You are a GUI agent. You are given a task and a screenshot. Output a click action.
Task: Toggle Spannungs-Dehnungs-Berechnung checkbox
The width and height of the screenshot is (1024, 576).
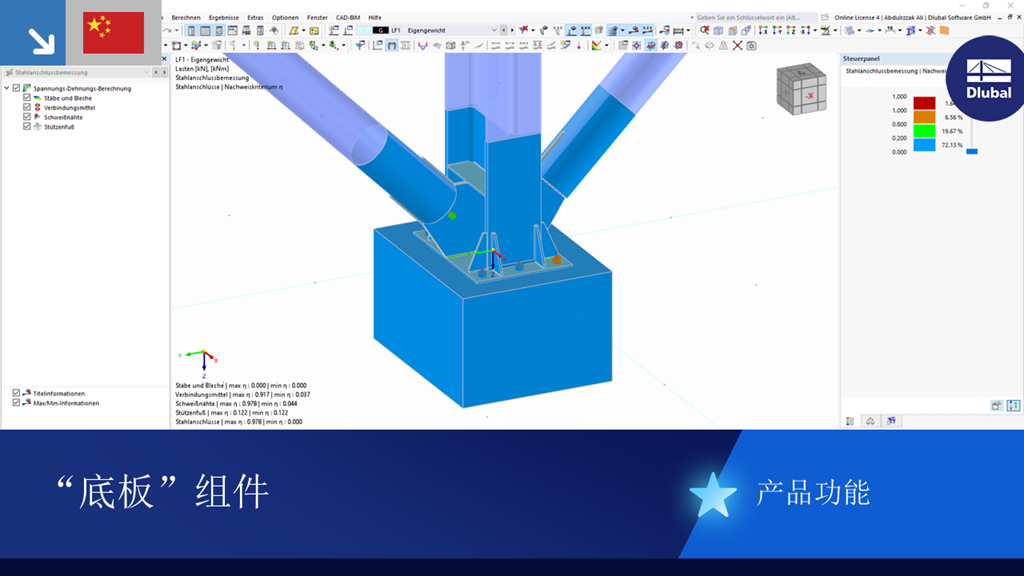[17, 88]
